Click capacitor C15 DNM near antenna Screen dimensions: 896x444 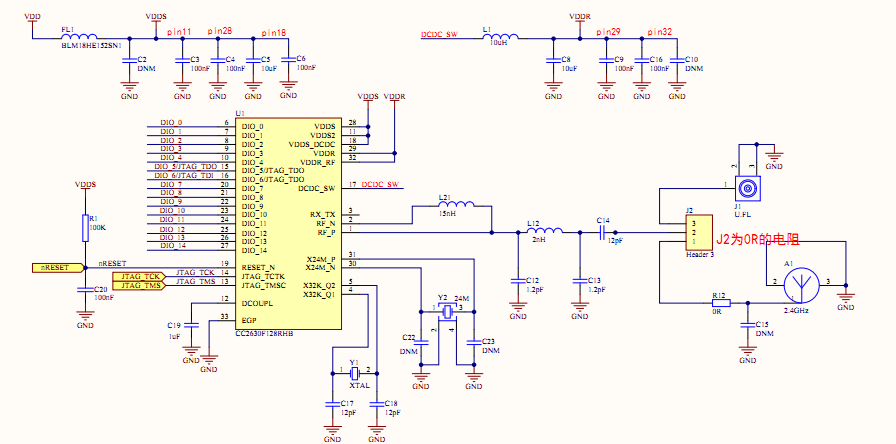(x=747, y=325)
